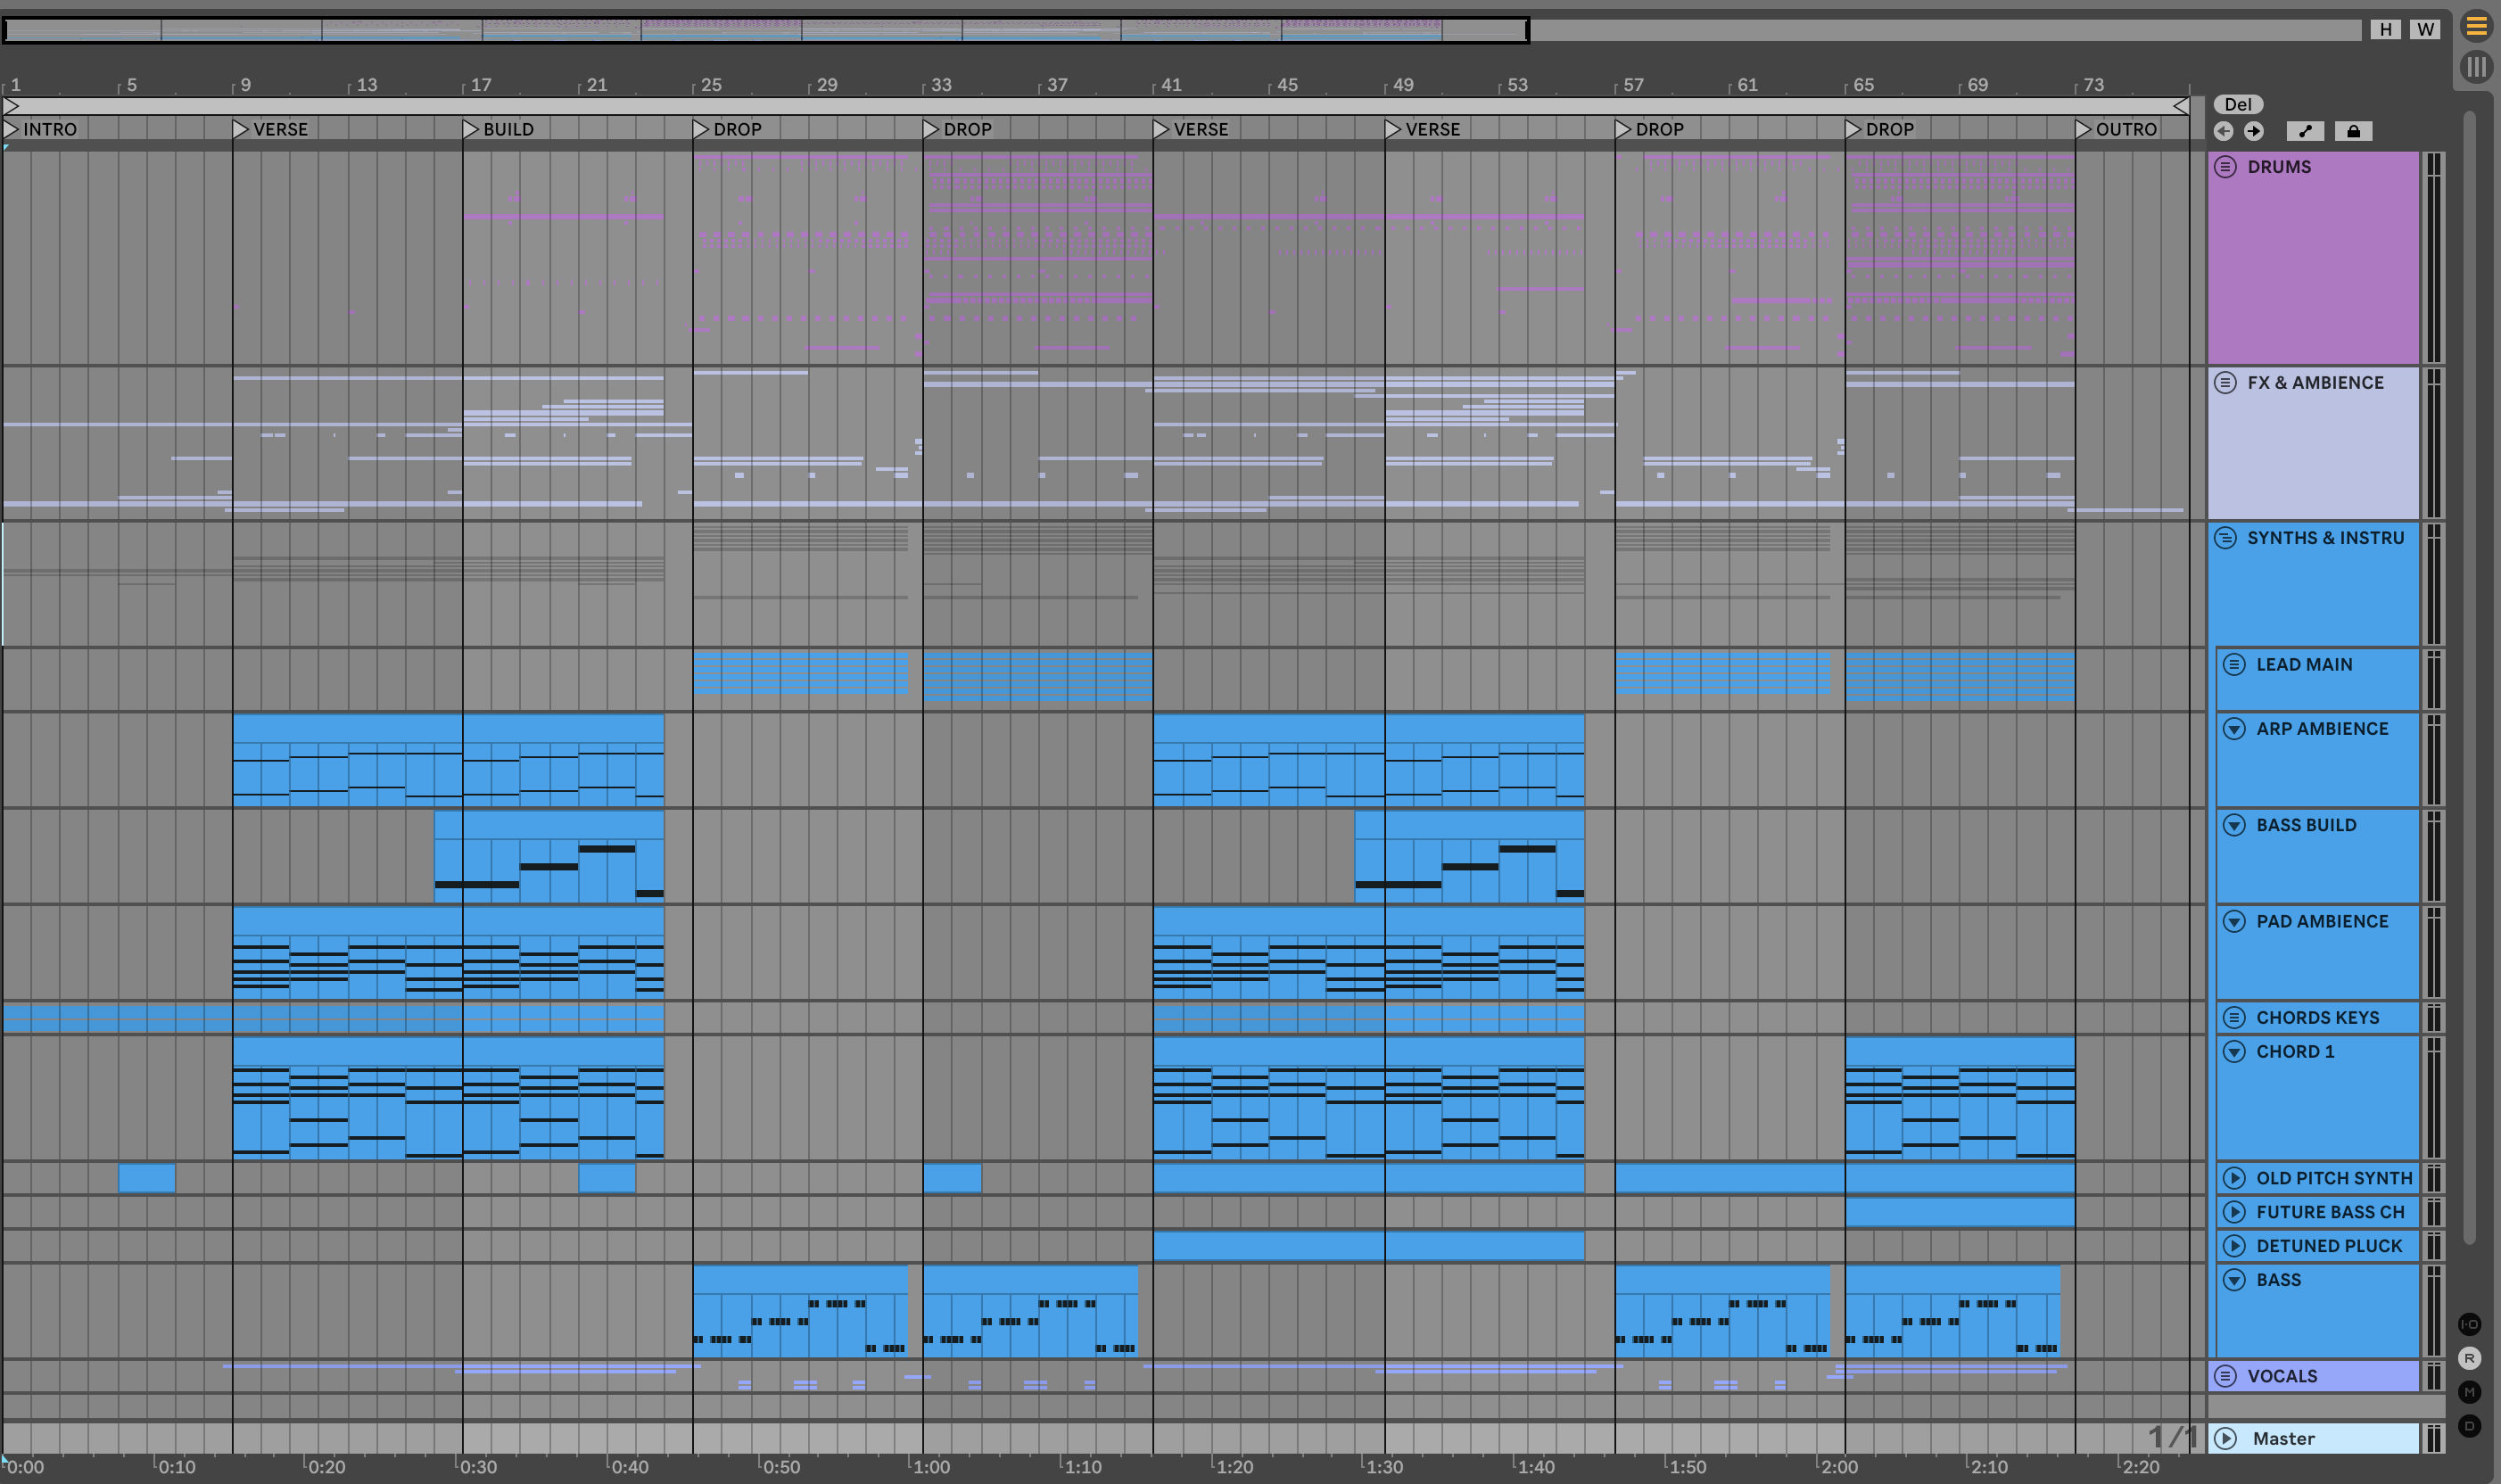The image size is (2501, 1484).
Task: Toggle the Mixer (M) show button
Action: pyautogui.click(x=2469, y=1392)
